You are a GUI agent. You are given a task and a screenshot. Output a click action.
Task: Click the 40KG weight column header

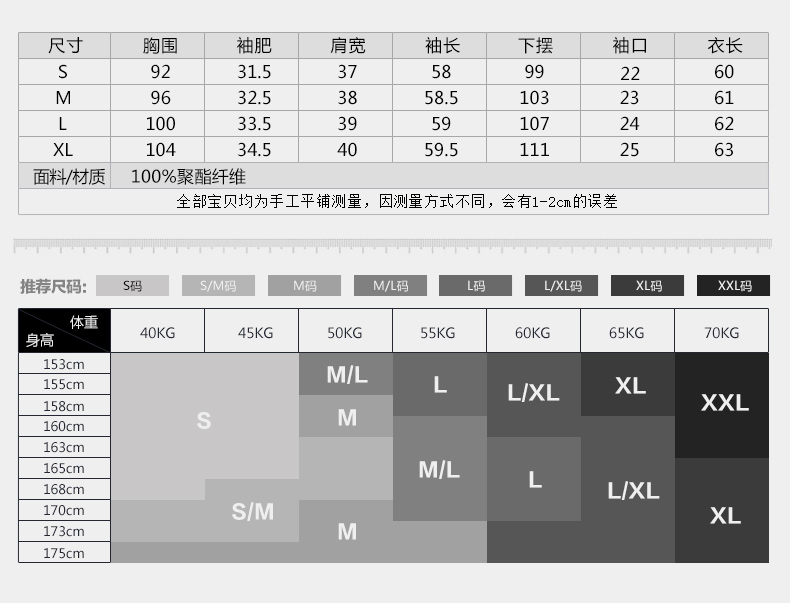[x=157, y=332]
